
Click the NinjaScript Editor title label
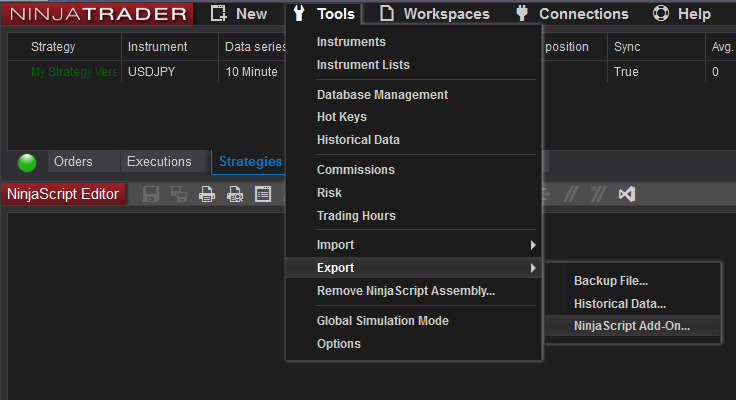pos(63,194)
